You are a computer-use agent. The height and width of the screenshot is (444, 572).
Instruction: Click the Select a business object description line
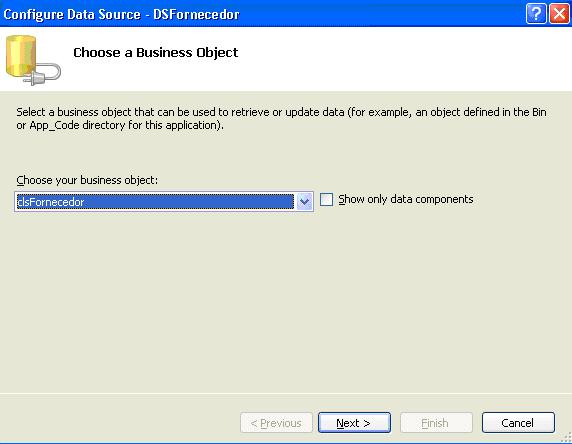point(281,112)
